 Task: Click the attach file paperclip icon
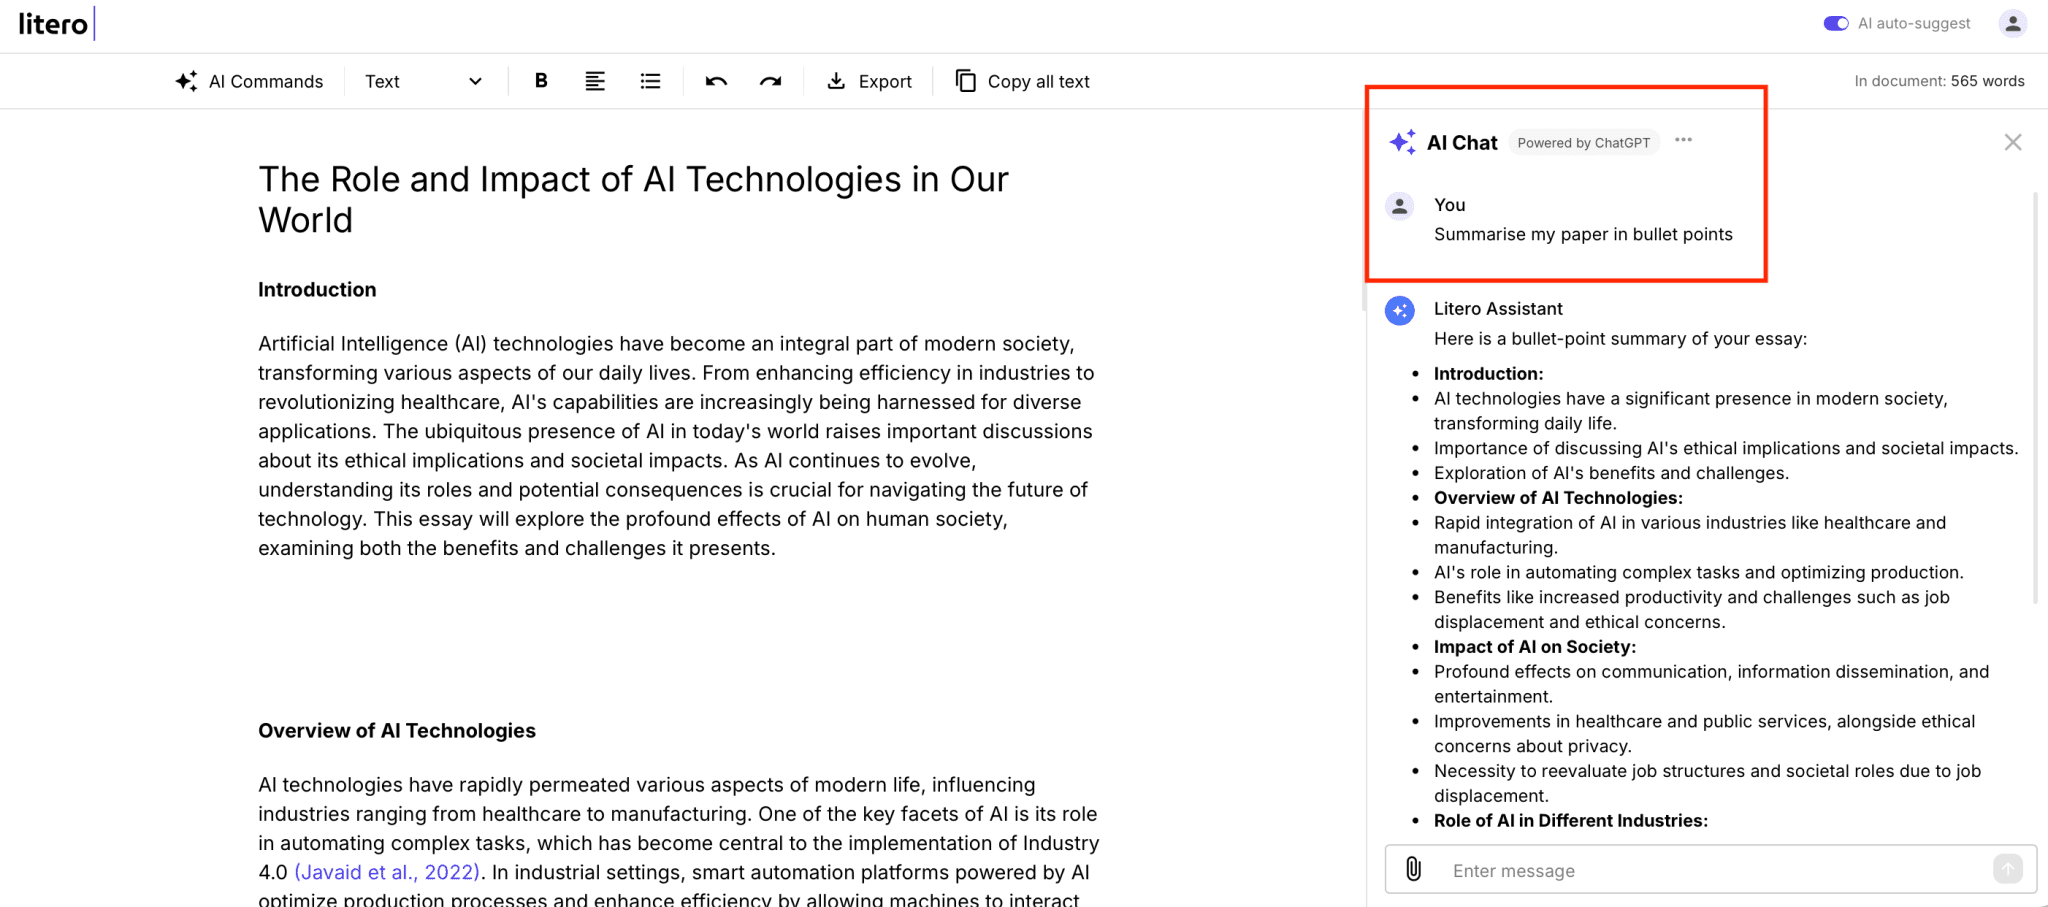(x=1413, y=869)
